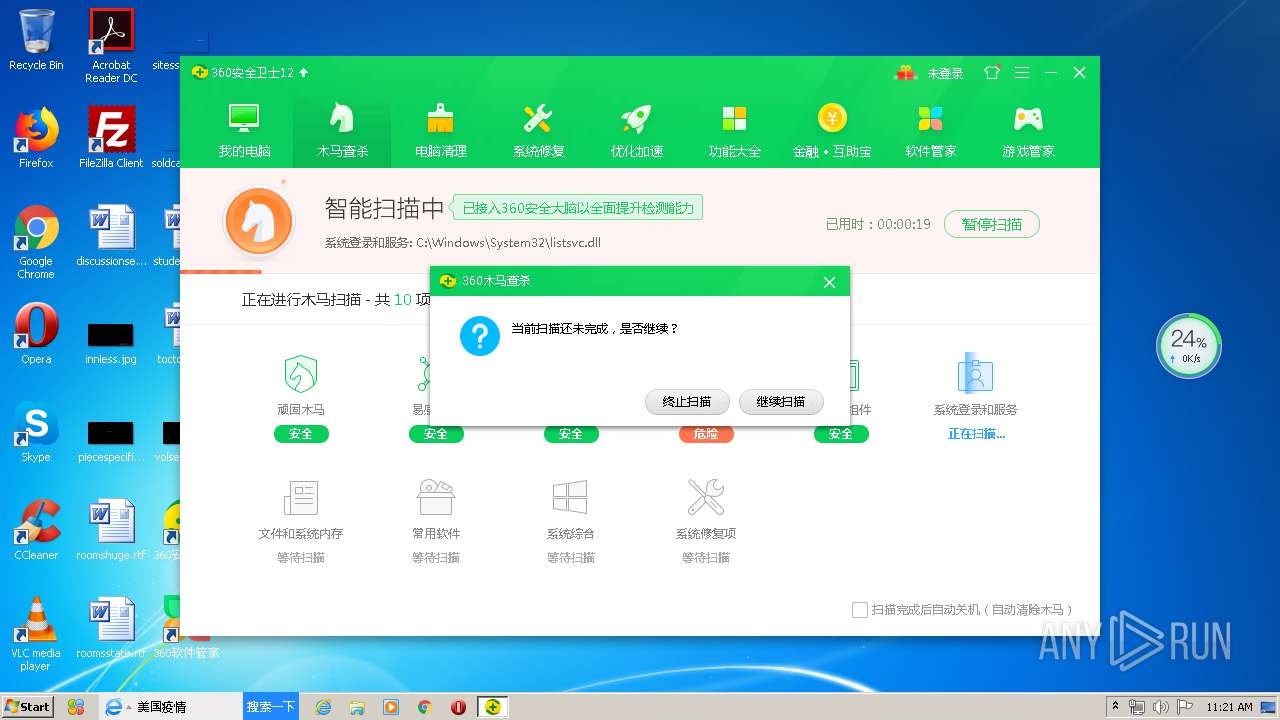The image size is (1280, 720).
Task: Click the 已接入360安全大脑 banner label
Action: pos(578,208)
